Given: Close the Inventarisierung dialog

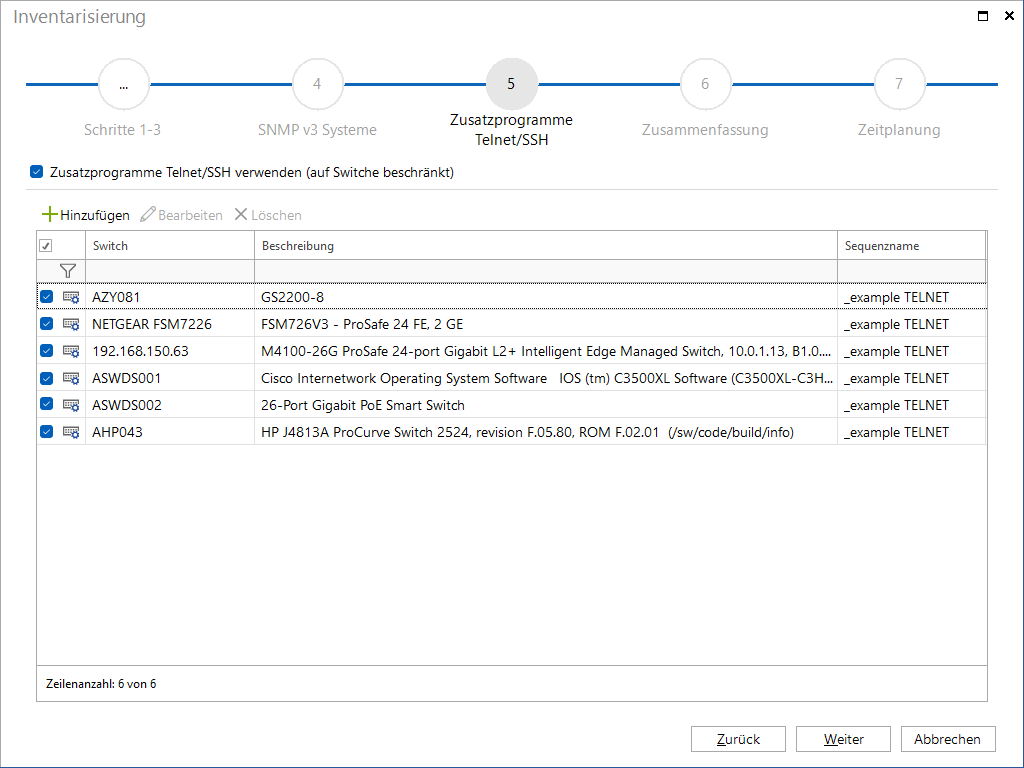Looking at the screenshot, I should tap(1009, 16).
